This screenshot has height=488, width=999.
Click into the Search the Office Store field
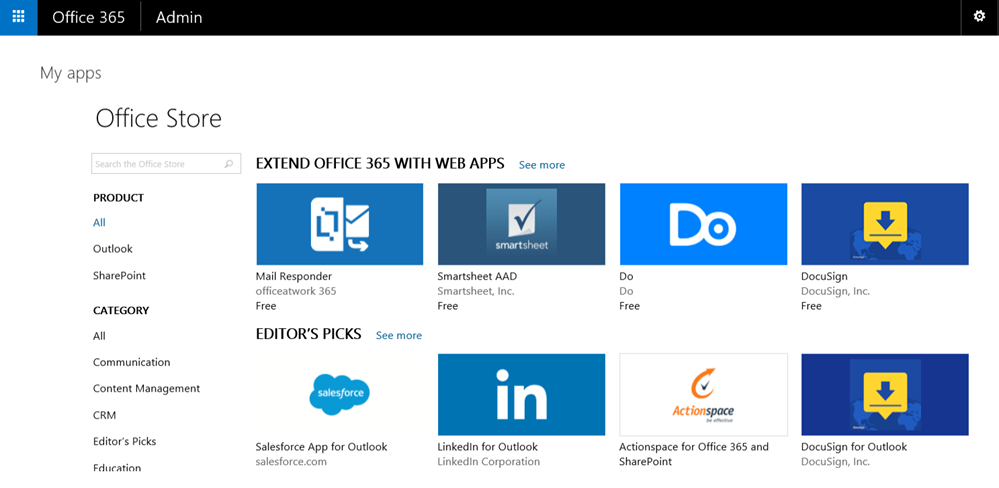tap(166, 164)
